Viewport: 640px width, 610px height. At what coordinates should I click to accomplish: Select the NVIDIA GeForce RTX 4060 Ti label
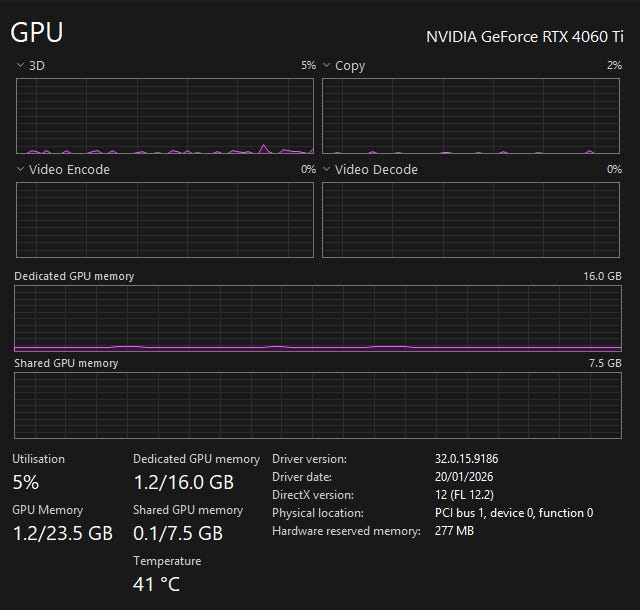[523, 37]
